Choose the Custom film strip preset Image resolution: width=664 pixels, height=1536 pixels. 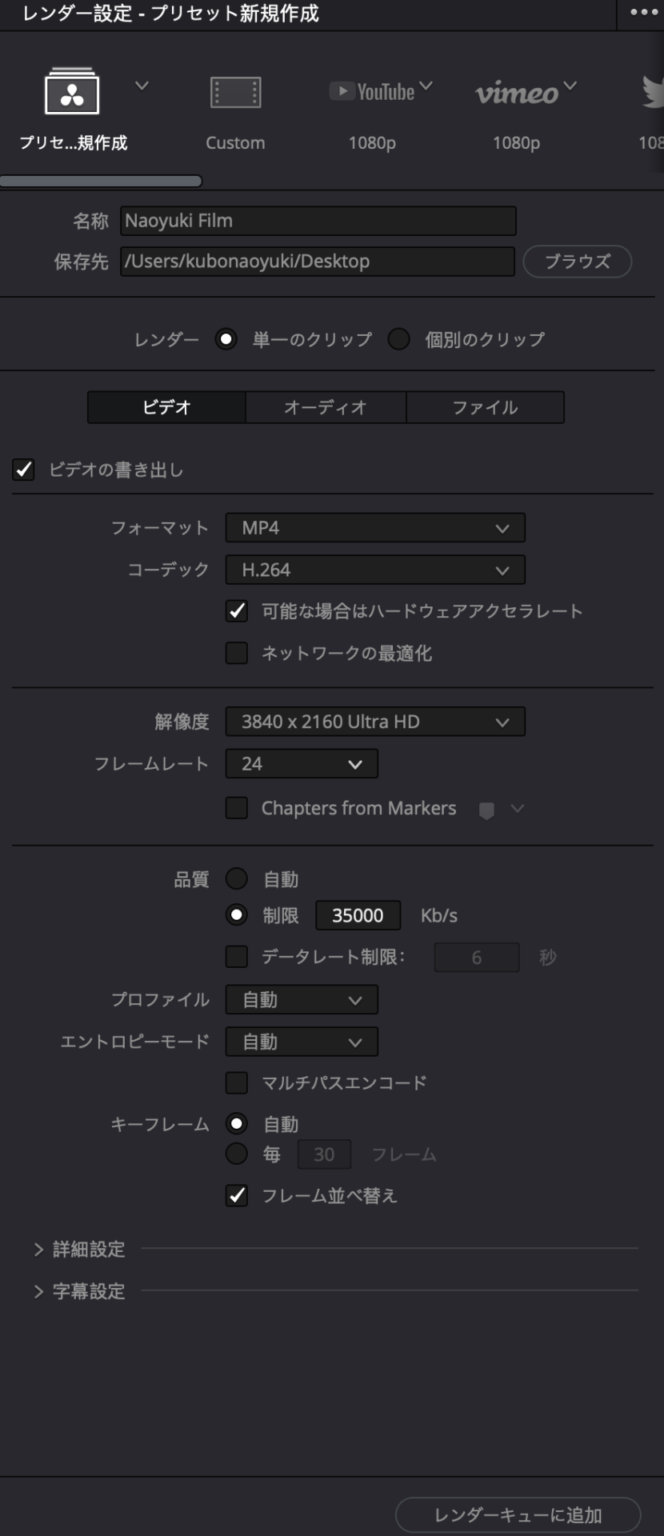[x=235, y=93]
